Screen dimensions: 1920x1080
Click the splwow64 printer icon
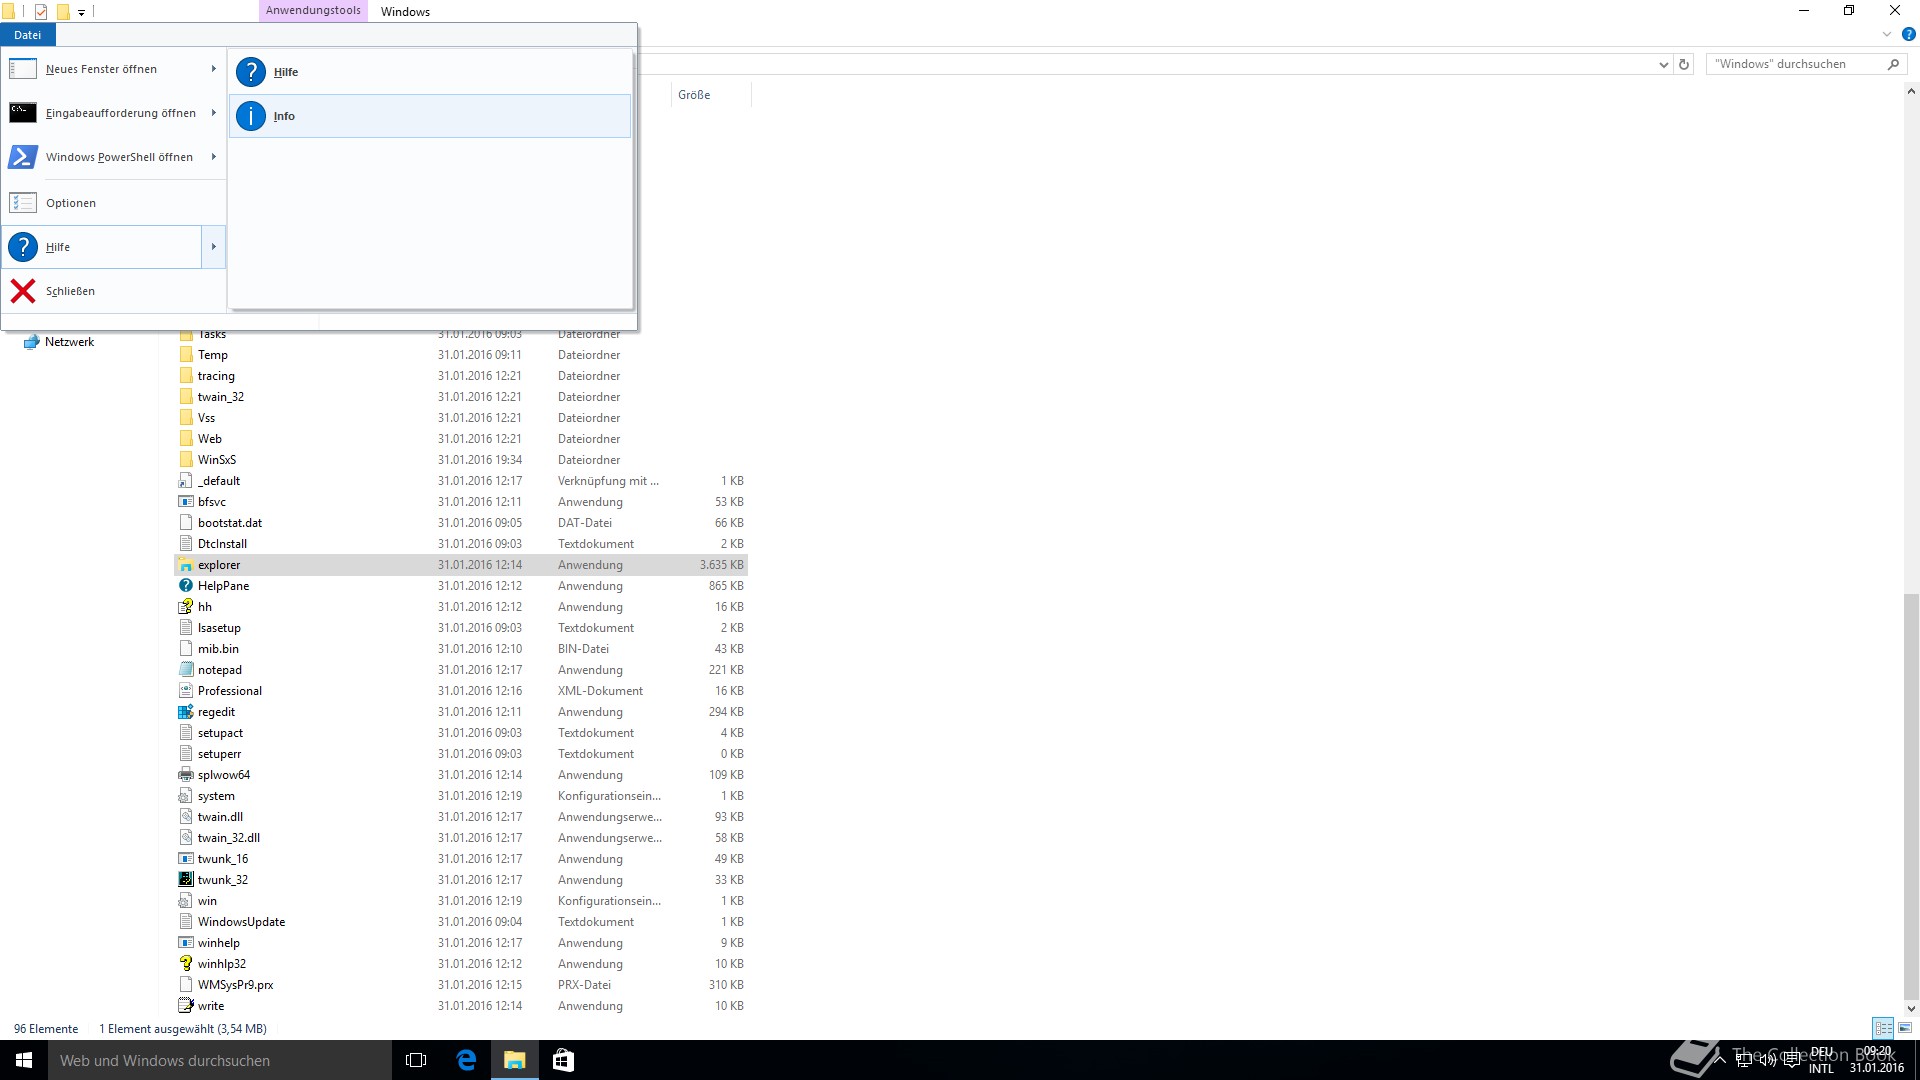point(186,775)
